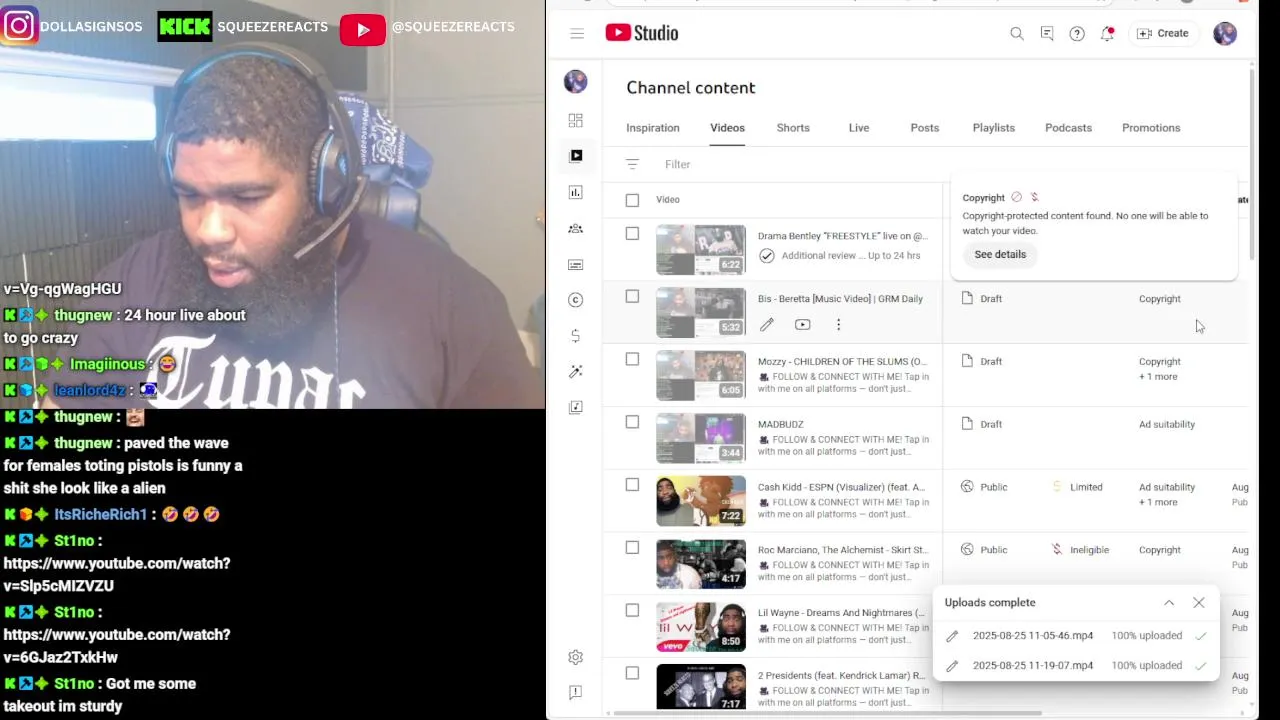
Task: Switch to the Playlists tab
Action: tap(994, 128)
